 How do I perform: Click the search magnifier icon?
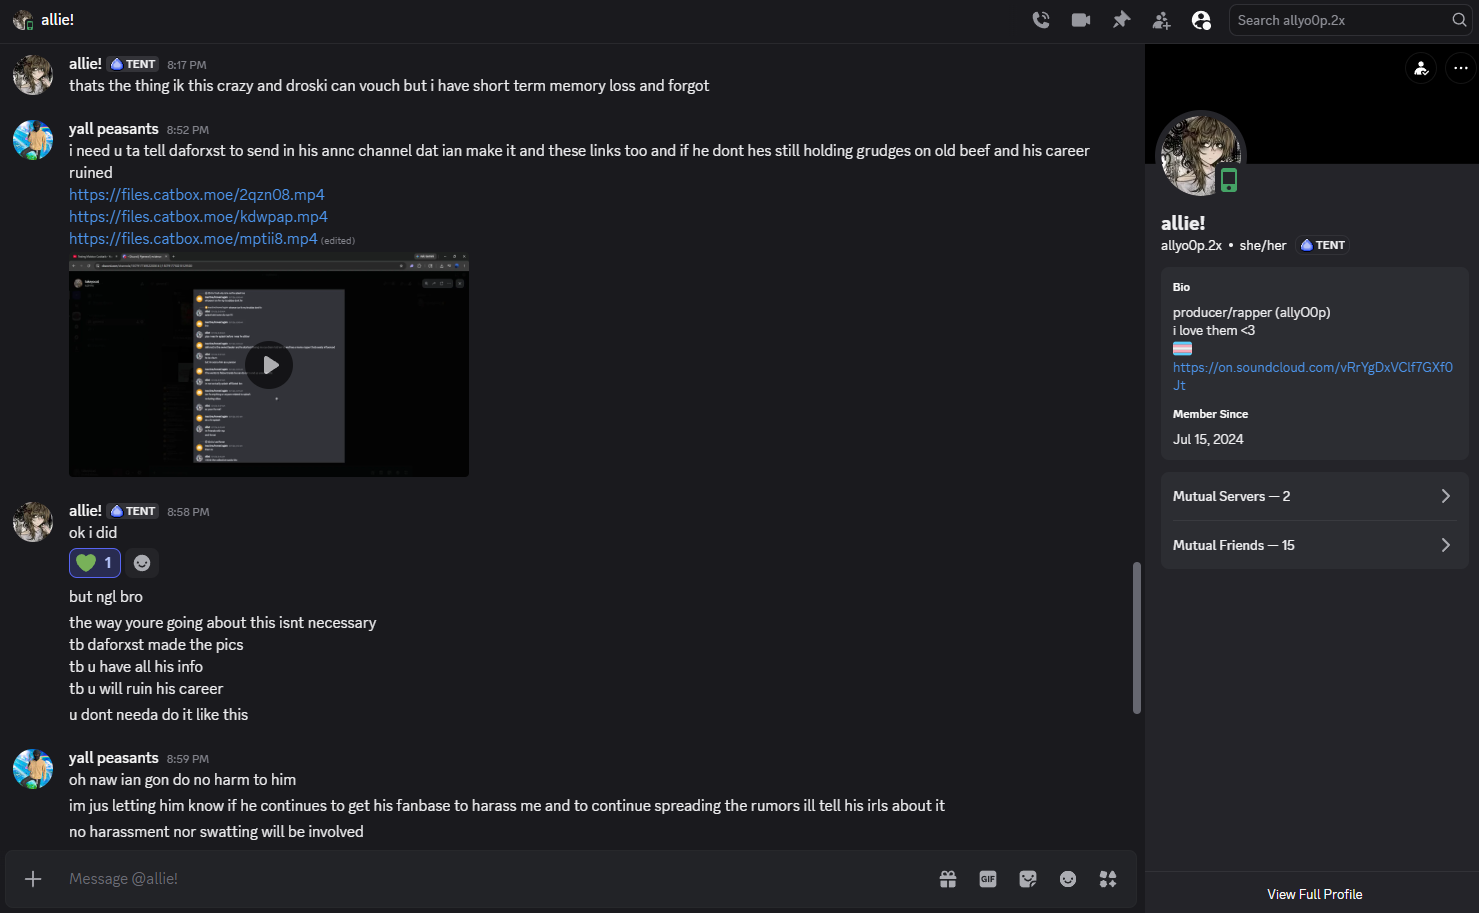click(x=1459, y=20)
